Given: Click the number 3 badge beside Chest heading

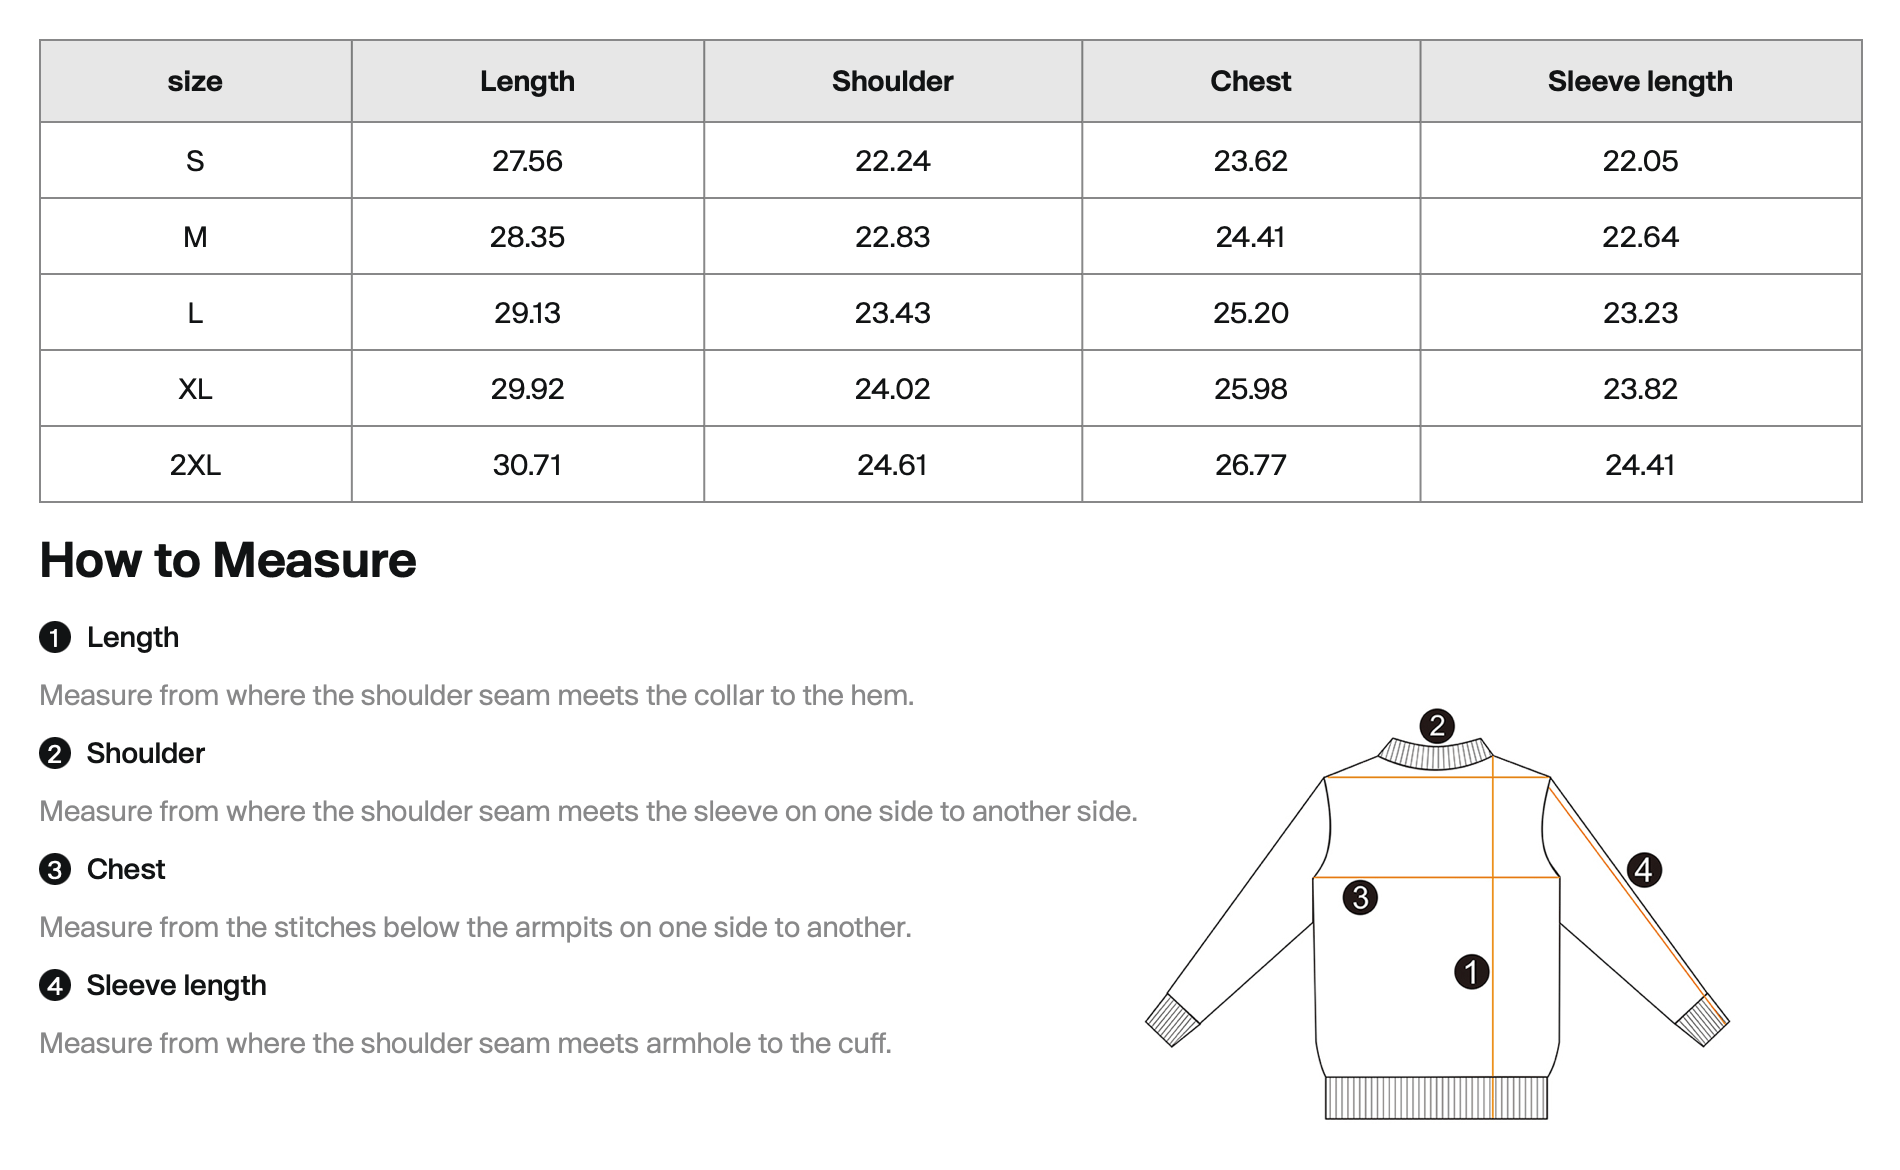Looking at the screenshot, I should coord(55,870).
